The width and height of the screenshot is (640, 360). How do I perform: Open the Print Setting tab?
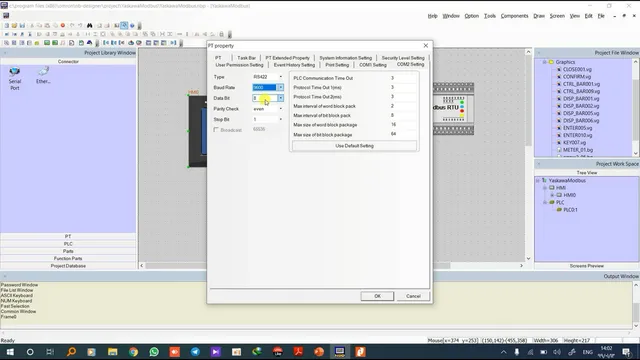(337, 65)
